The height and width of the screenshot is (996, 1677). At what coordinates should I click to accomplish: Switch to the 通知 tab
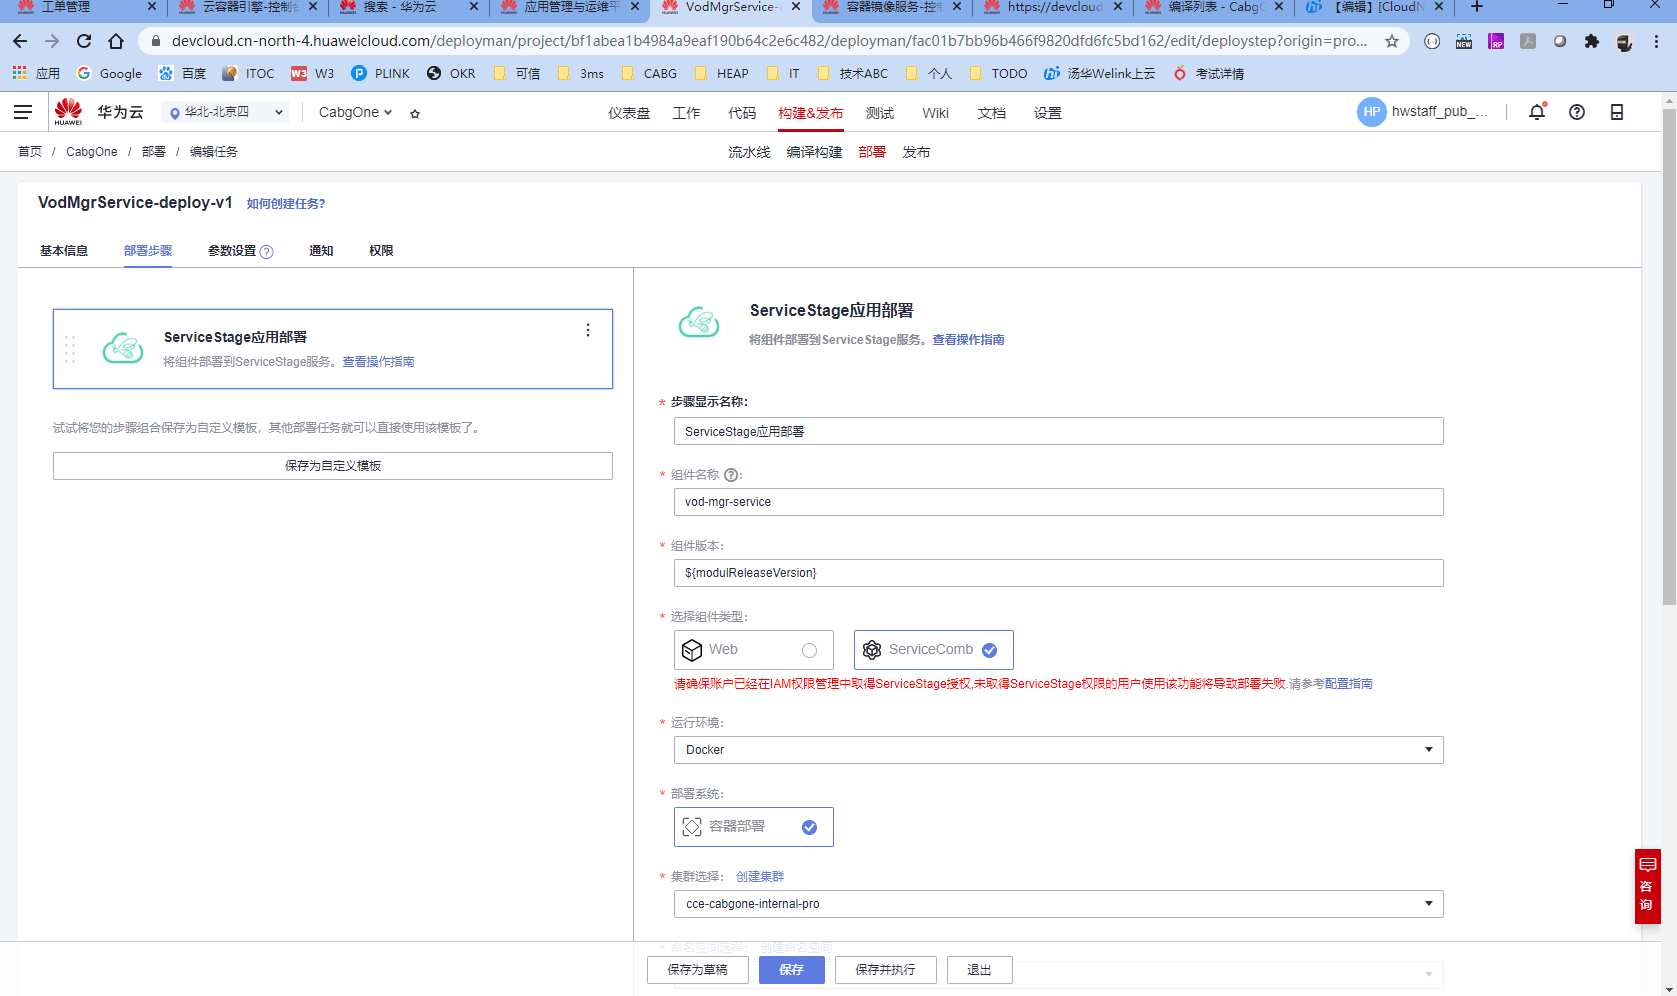pos(321,251)
